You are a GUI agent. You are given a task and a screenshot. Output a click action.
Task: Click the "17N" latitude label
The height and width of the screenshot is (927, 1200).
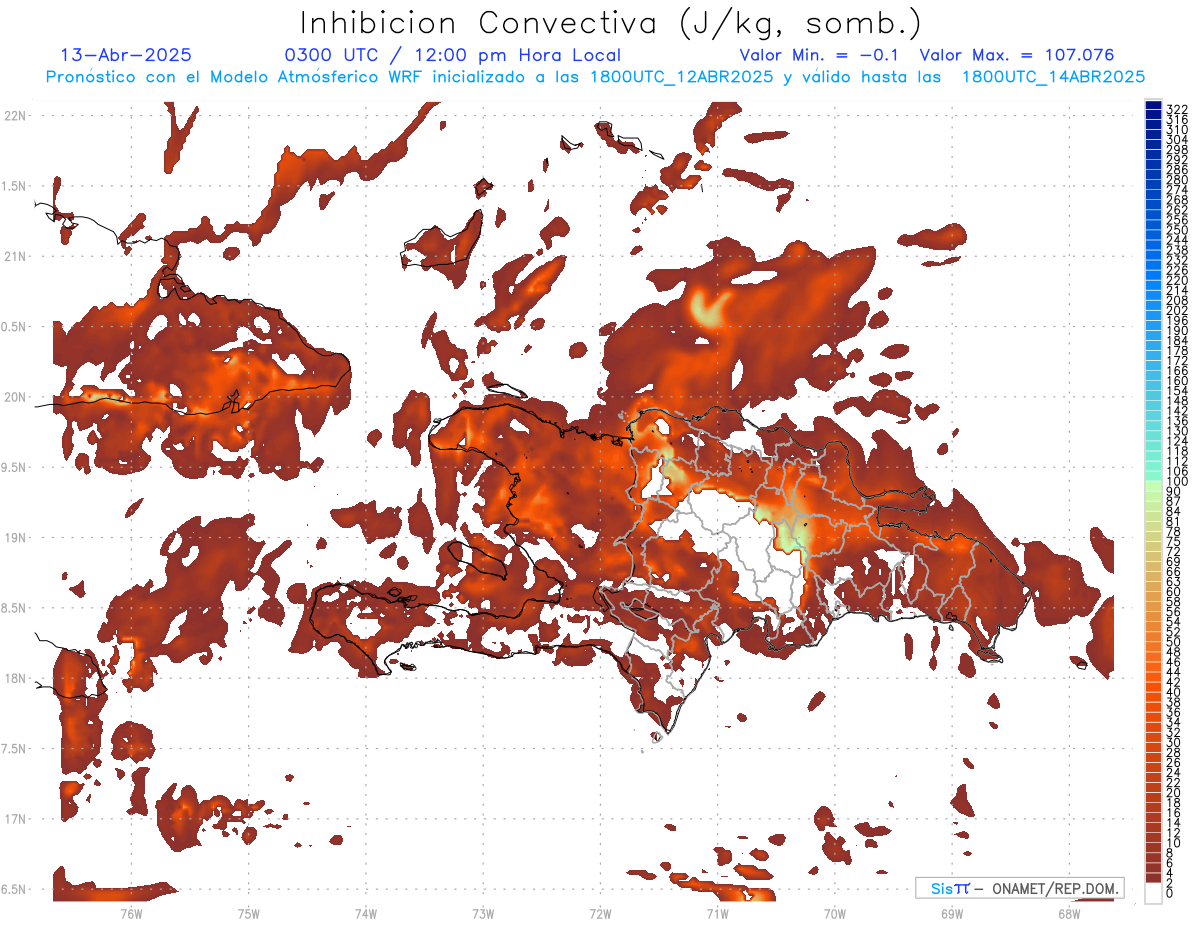(x=15, y=820)
